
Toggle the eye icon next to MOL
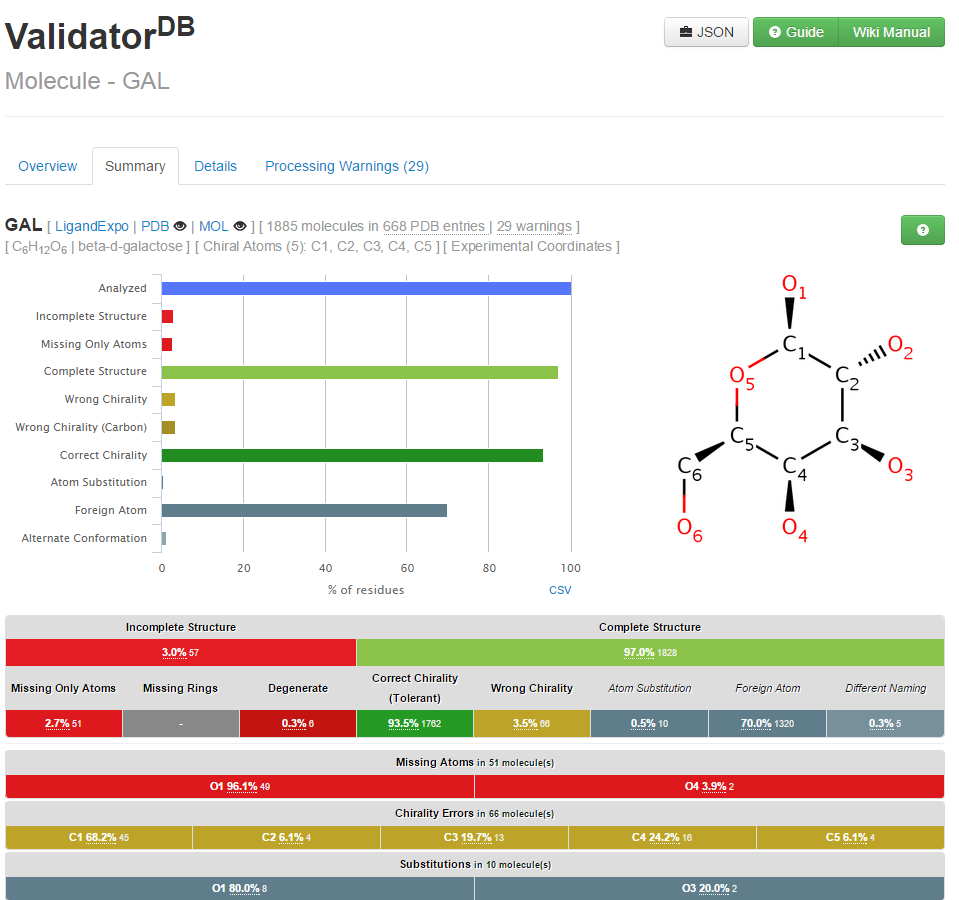pyautogui.click(x=240, y=226)
